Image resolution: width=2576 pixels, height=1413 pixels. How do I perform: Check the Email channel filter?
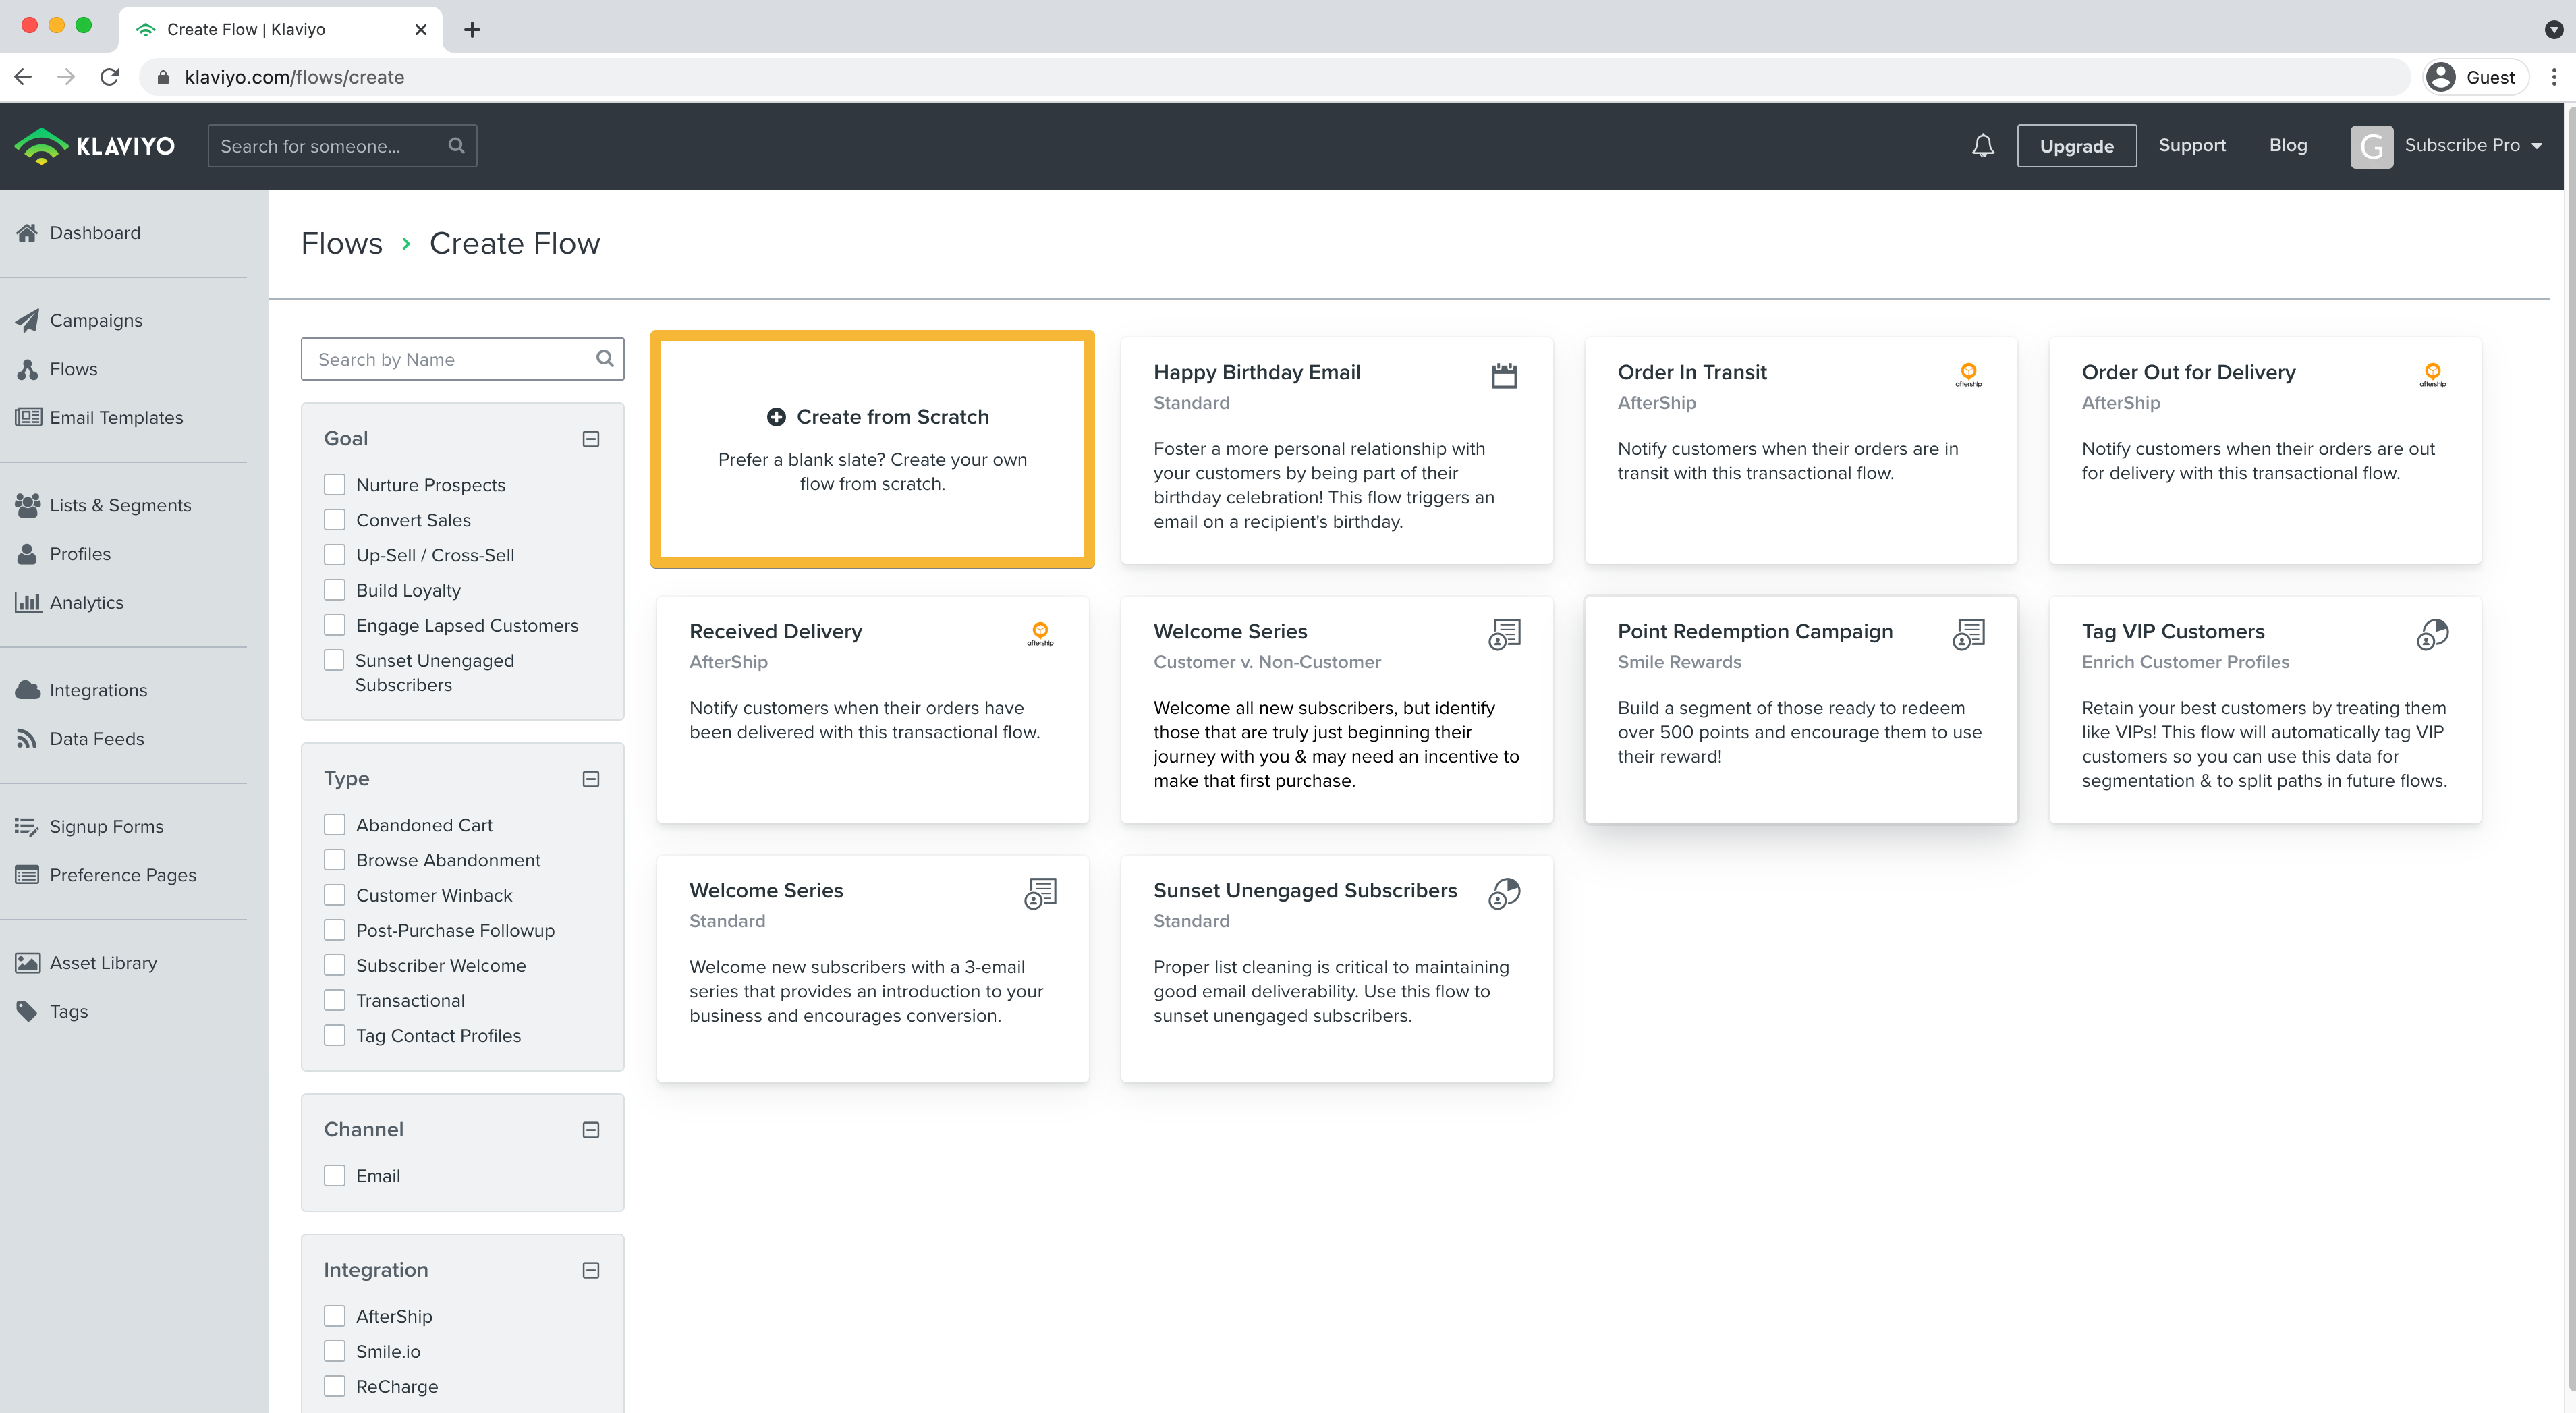click(335, 1176)
